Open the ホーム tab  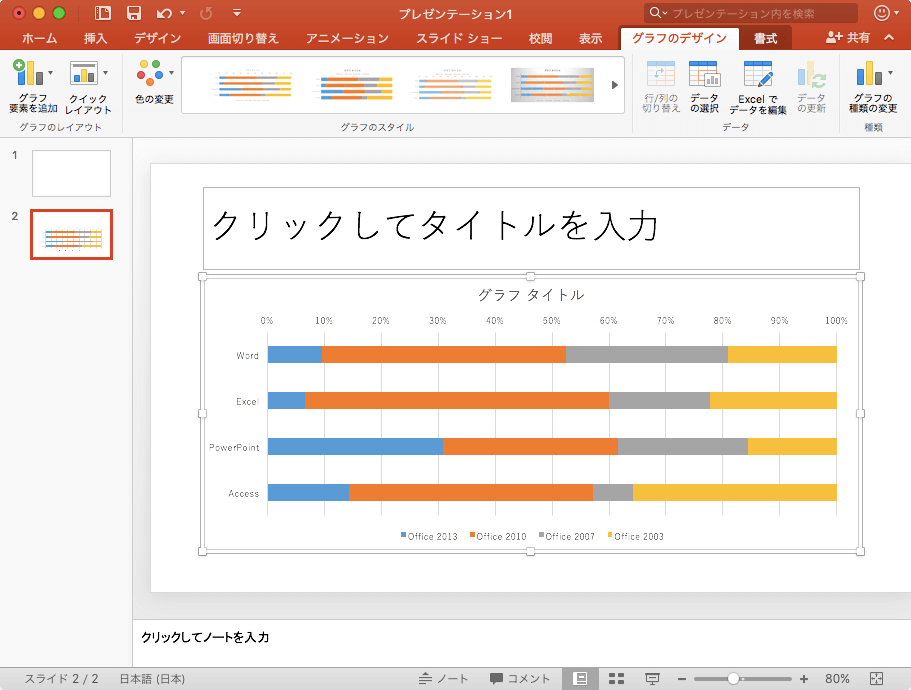40,38
